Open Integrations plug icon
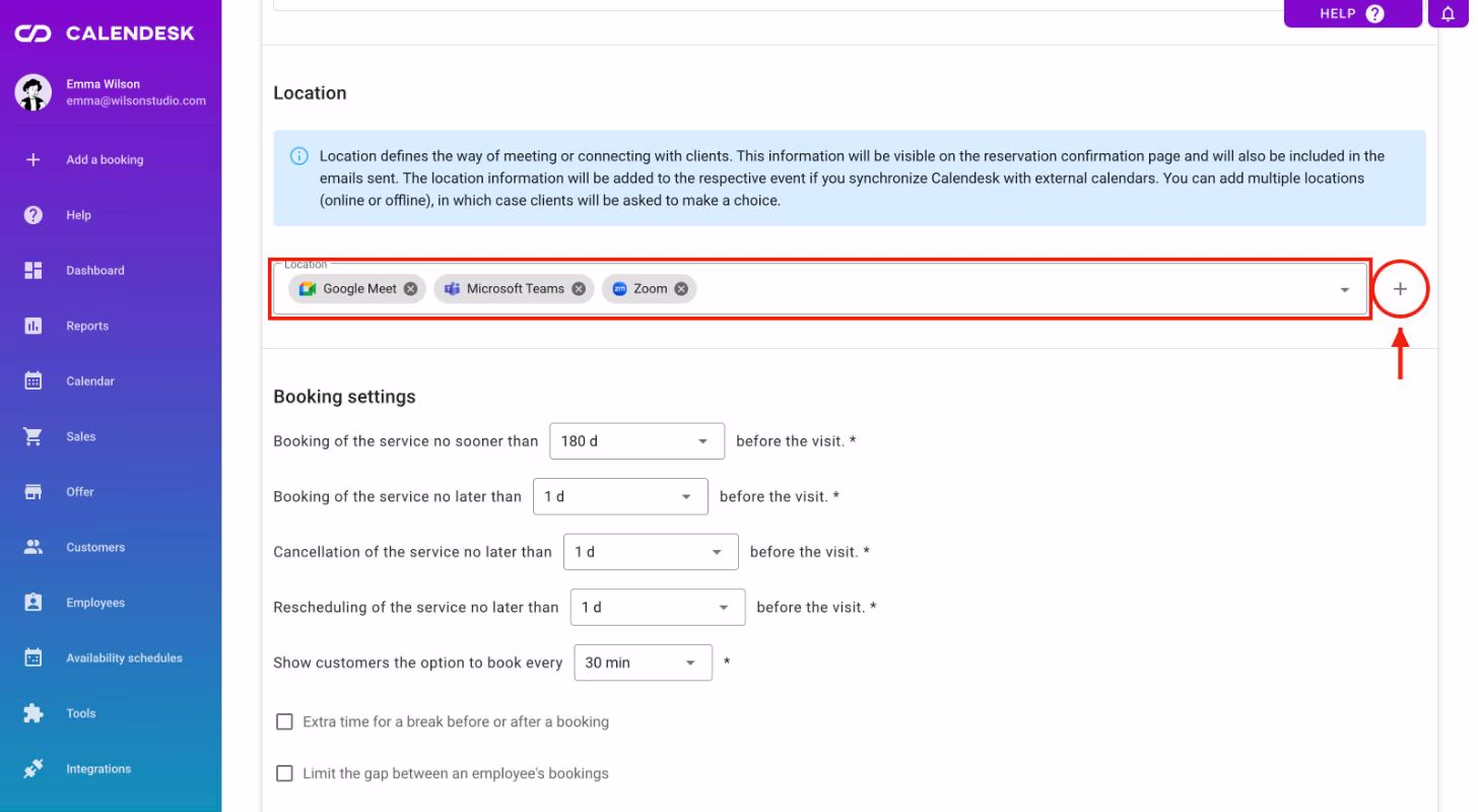Image resolution: width=1478 pixels, height=812 pixels. coord(33,769)
